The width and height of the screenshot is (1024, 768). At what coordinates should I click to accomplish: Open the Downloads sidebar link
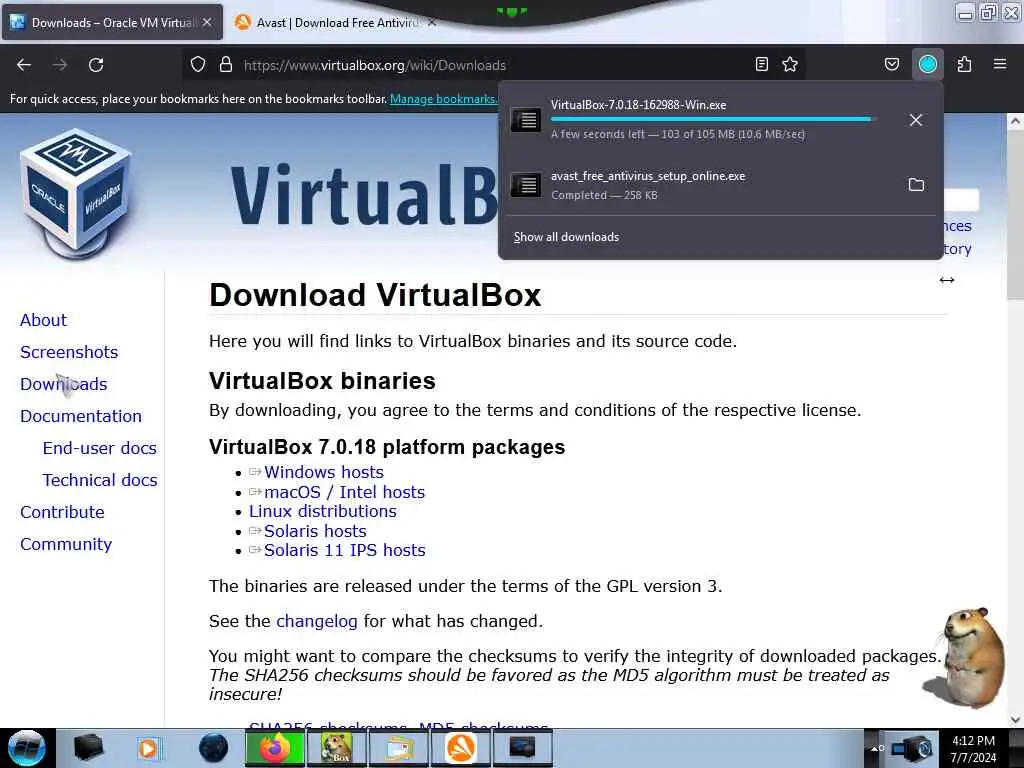(x=63, y=384)
